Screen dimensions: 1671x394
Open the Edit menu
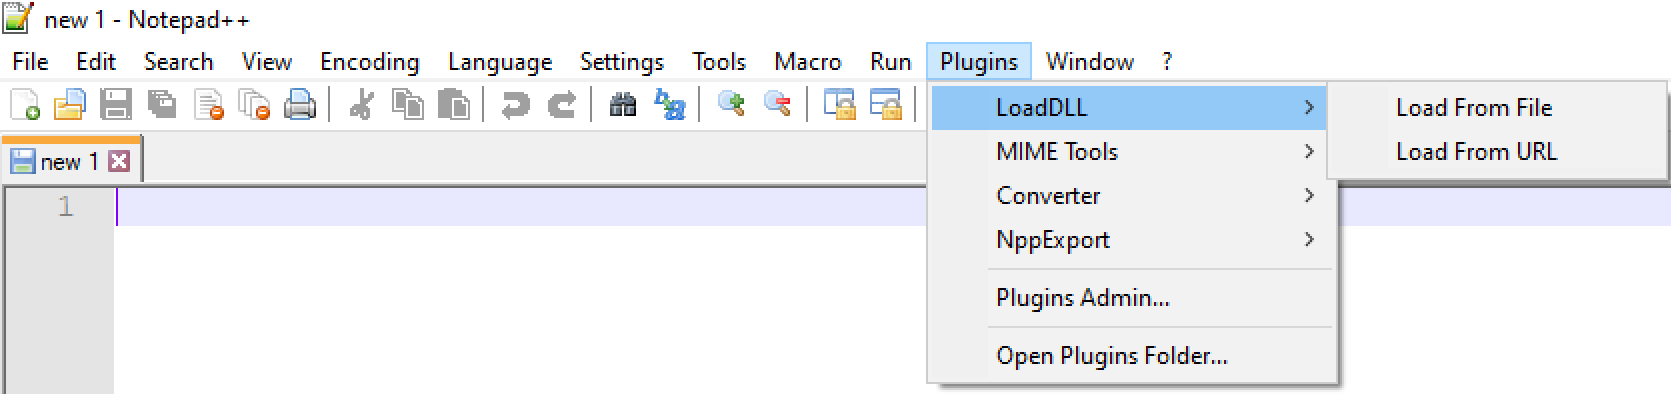96,62
